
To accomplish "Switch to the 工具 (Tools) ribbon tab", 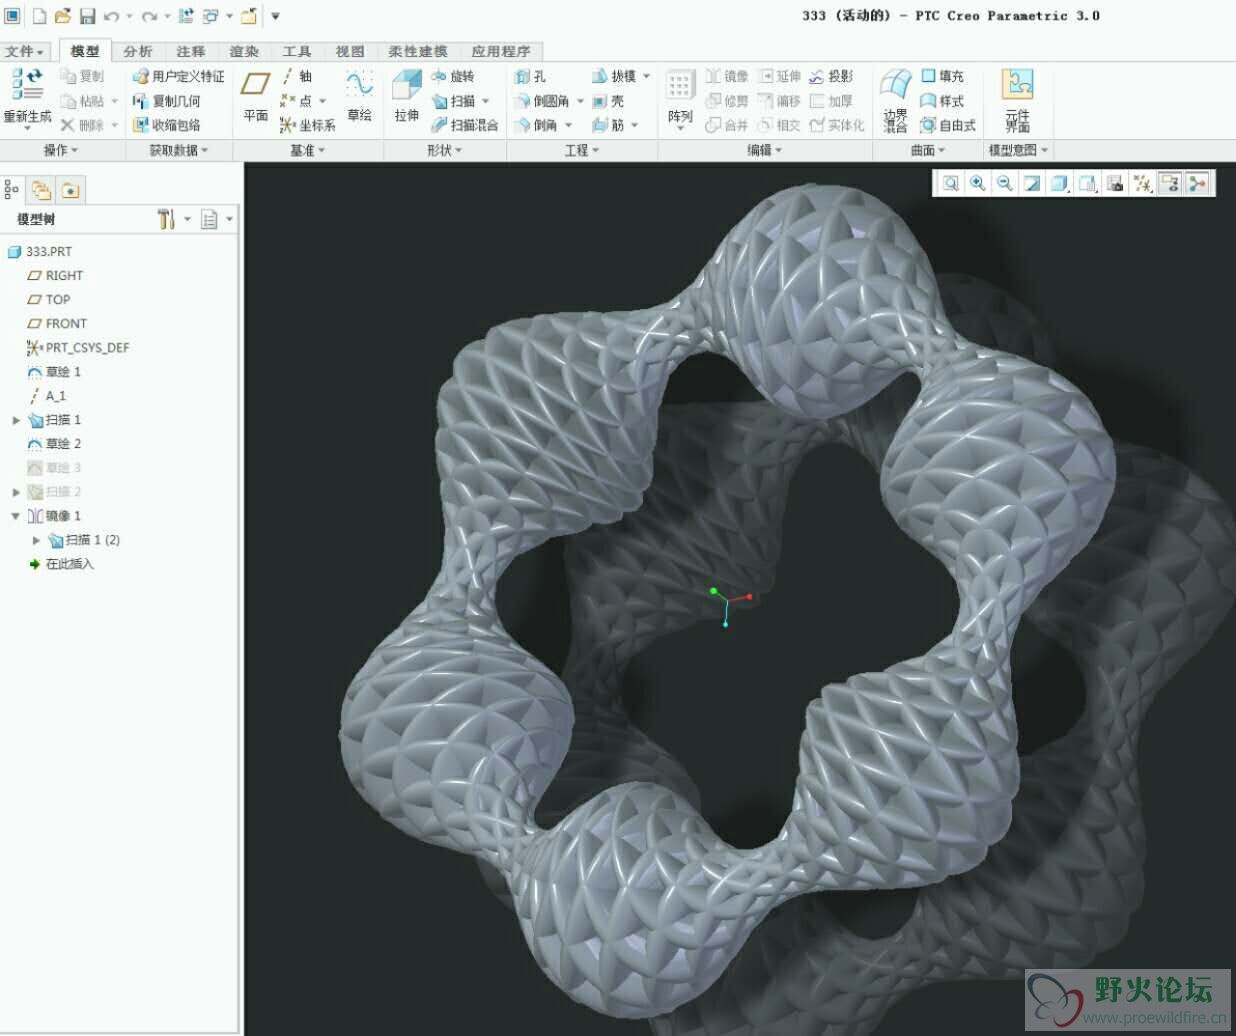I will point(297,51).
